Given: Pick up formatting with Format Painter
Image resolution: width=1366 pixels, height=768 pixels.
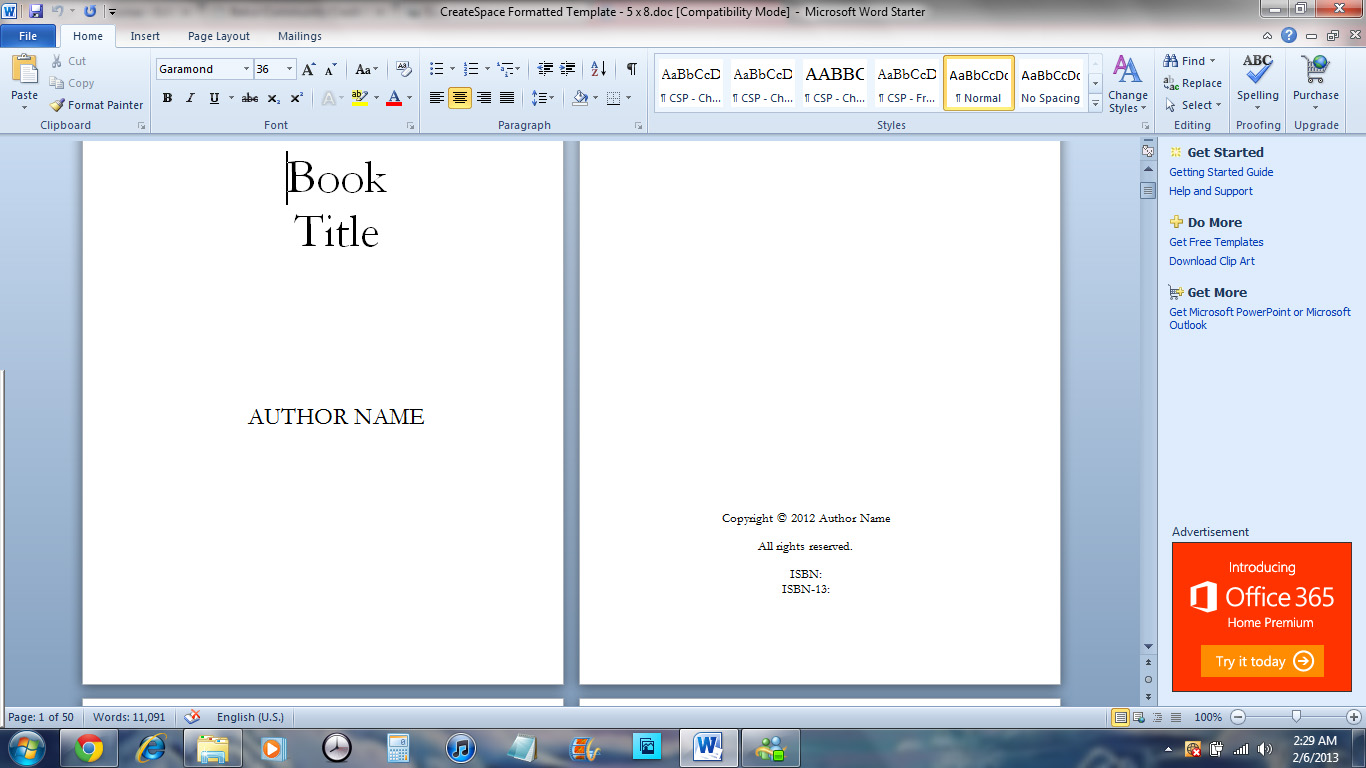Looking at the screenshot, I should tap(97, 105).
